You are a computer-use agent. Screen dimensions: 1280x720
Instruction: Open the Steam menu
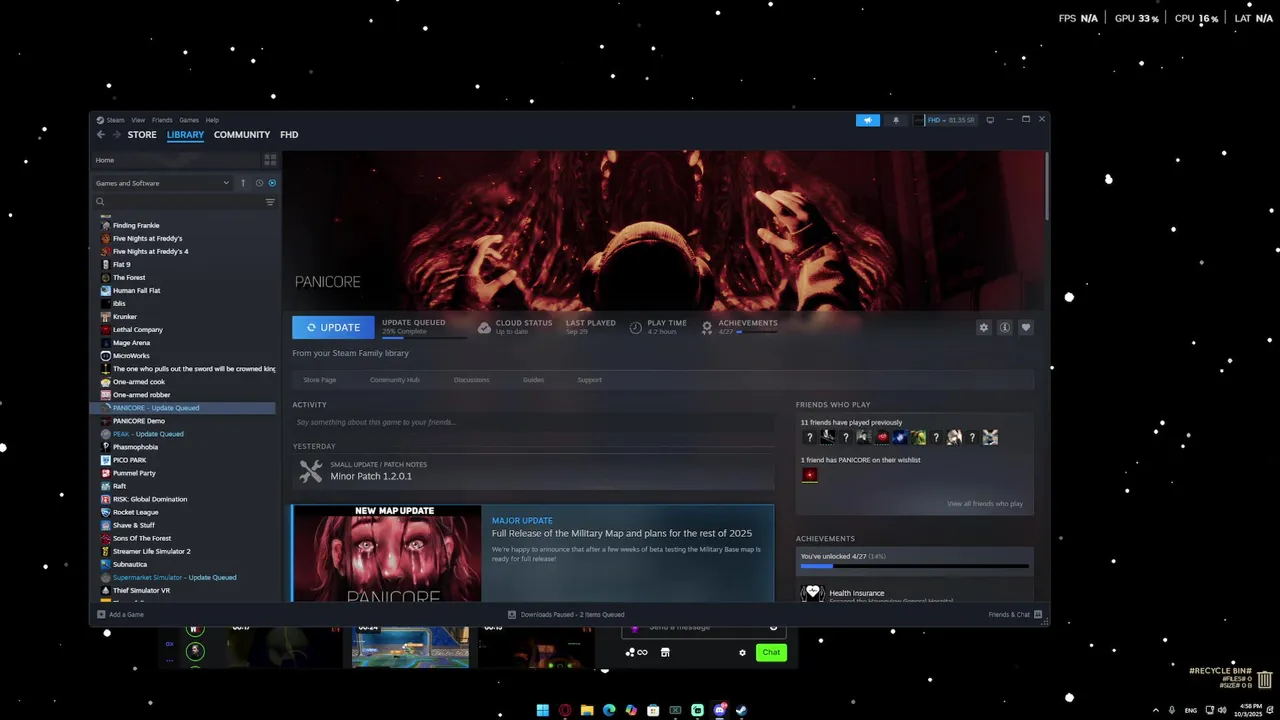click(116, 120)
